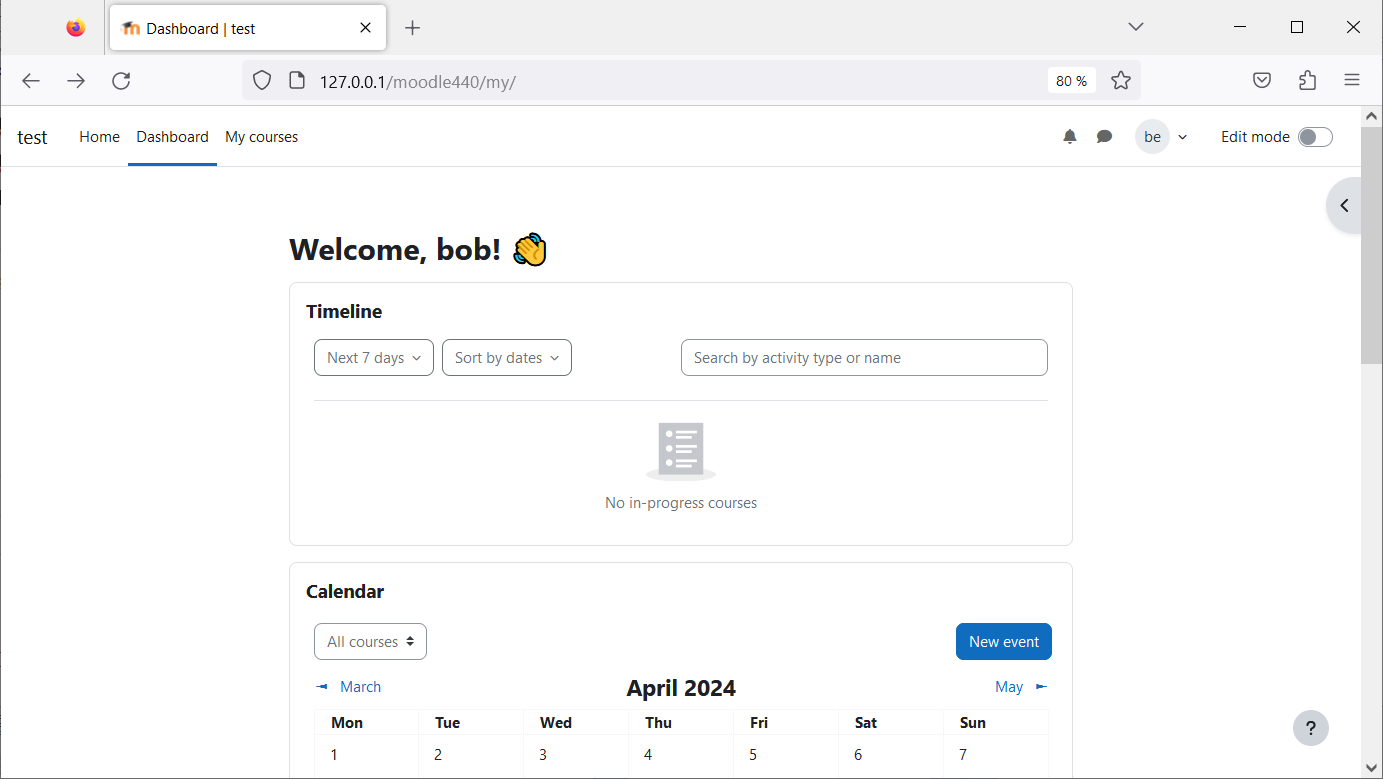The width and height of the screenshot is (1383, 779).
Task: Click the test site name link
Action: tap(32, 137)
